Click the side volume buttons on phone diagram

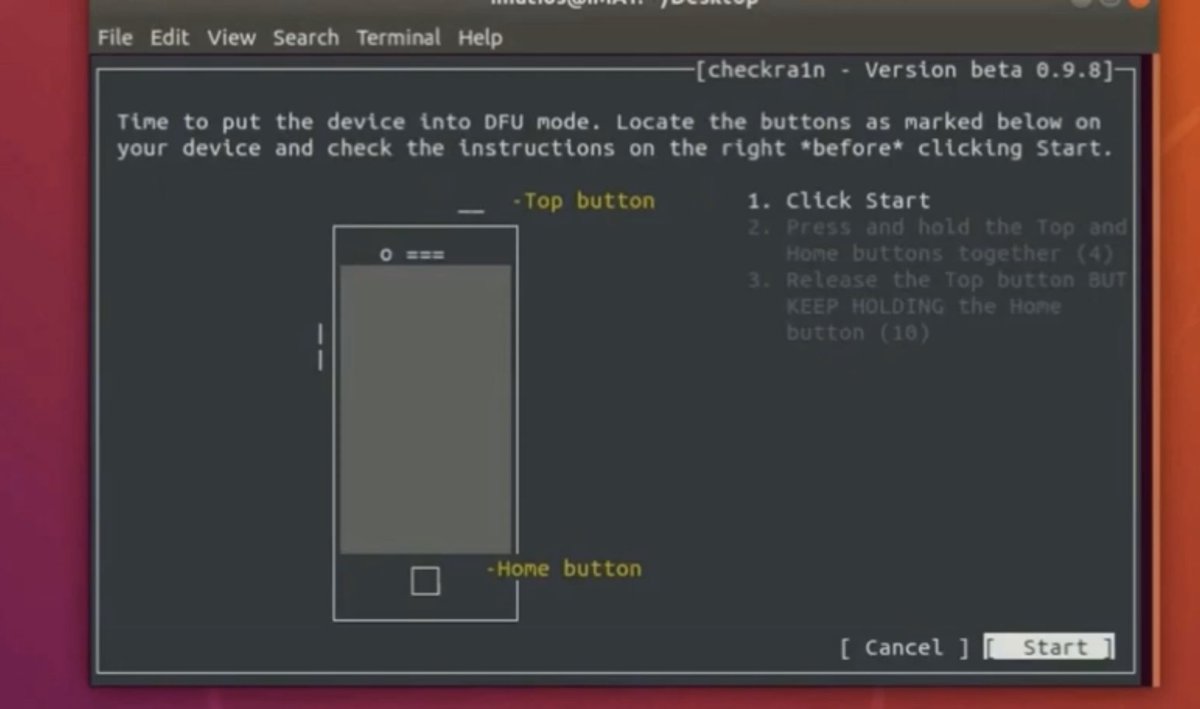pos(320,346)
